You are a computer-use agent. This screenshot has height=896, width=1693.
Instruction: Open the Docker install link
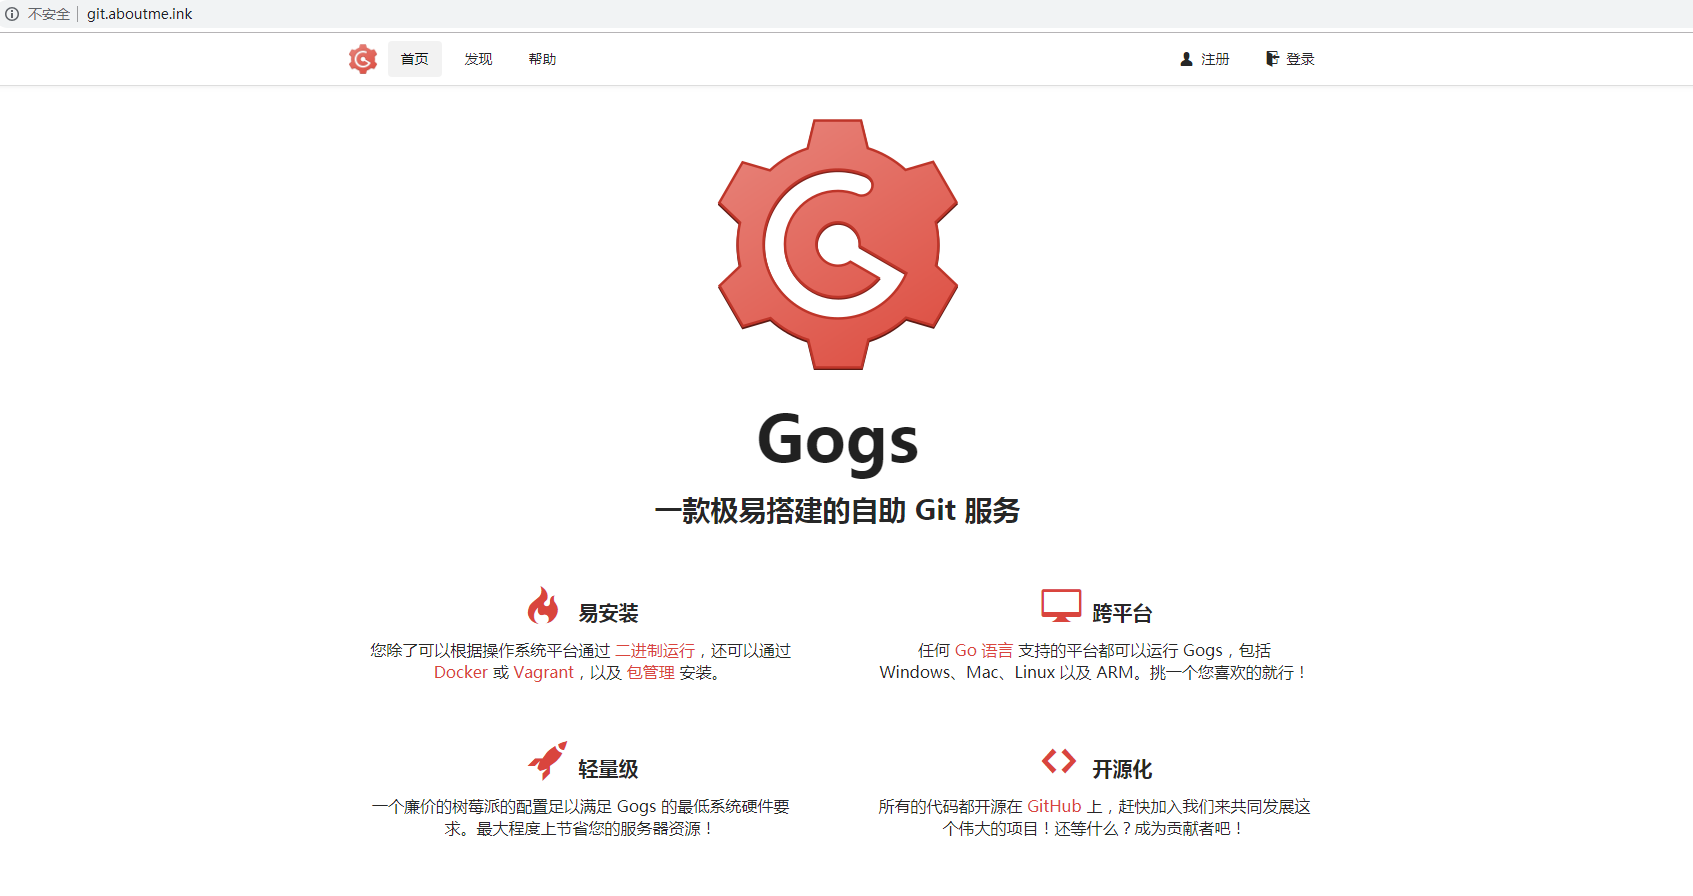coord(461,672)
